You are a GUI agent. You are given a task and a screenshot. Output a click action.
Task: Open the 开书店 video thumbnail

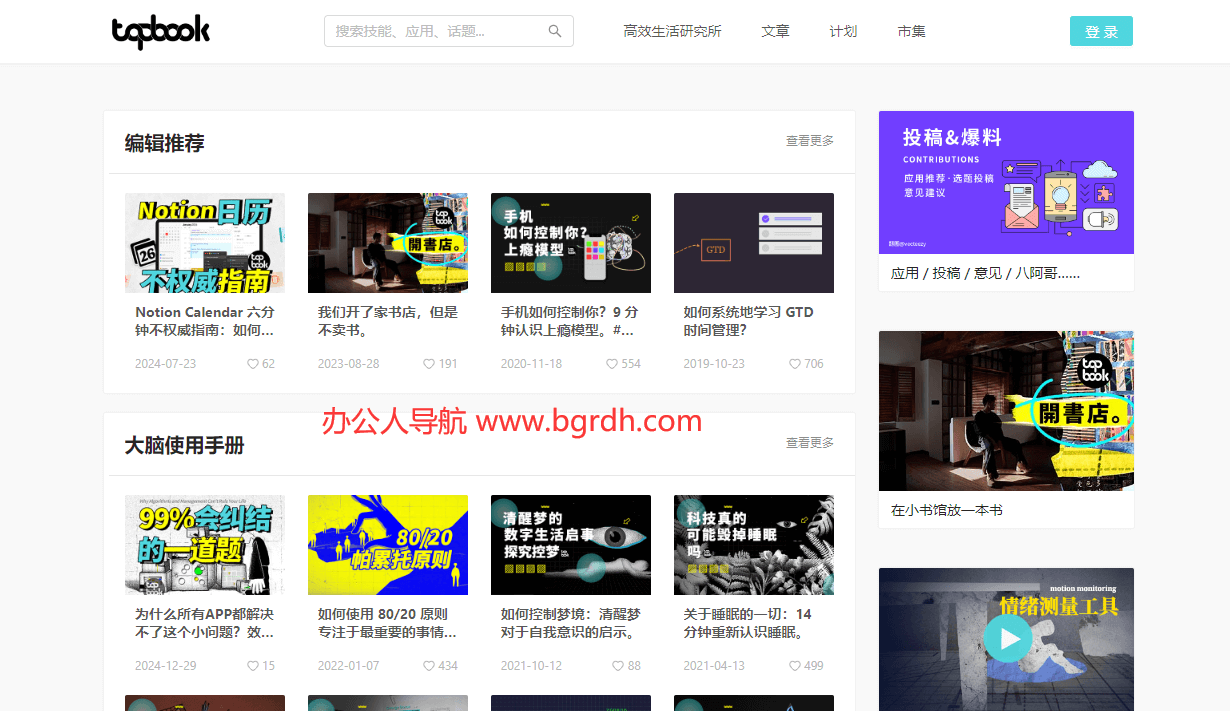(x=387, y=243)
